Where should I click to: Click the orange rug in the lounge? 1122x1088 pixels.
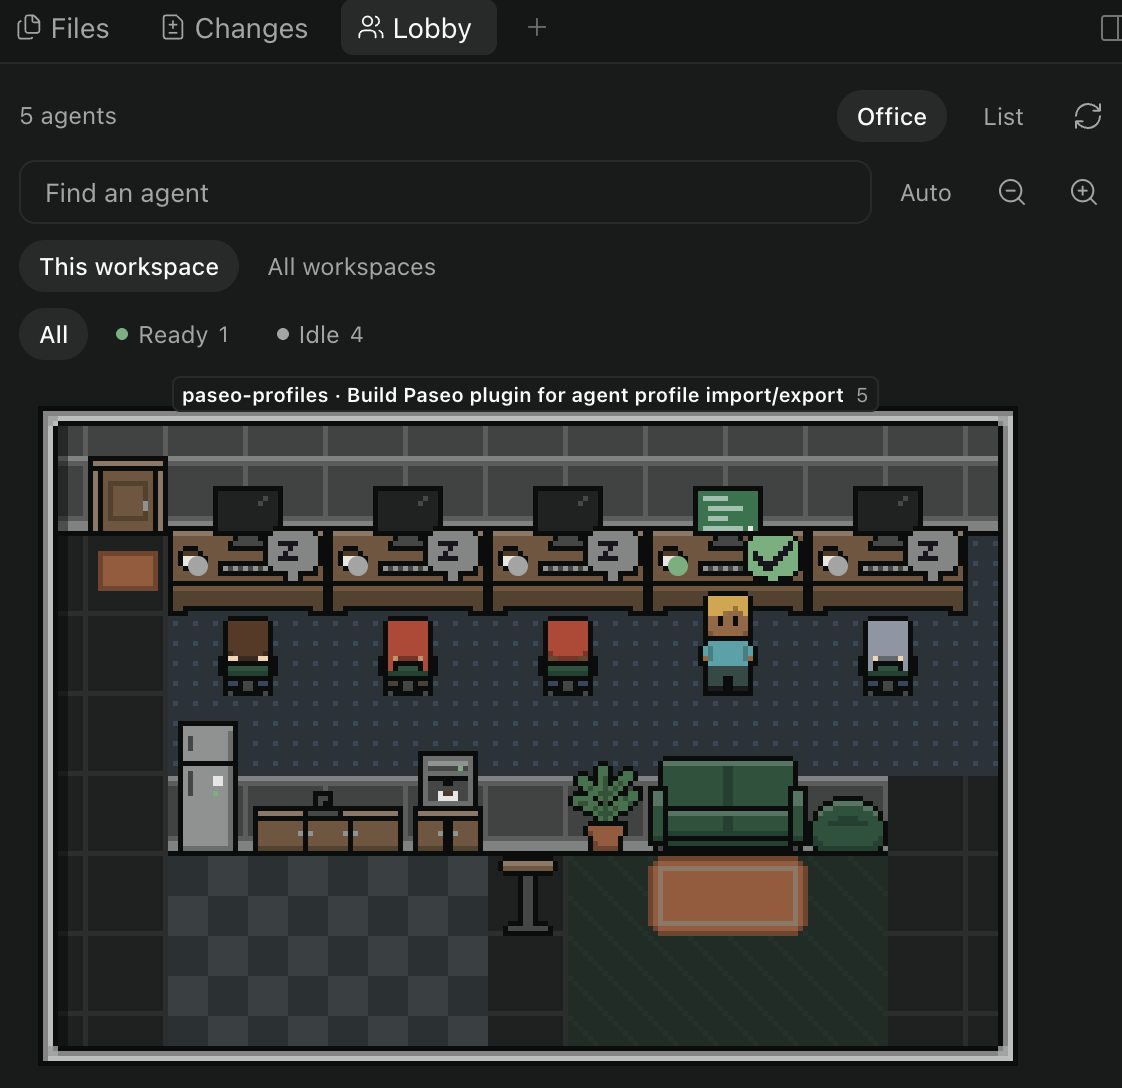point(728,896)
